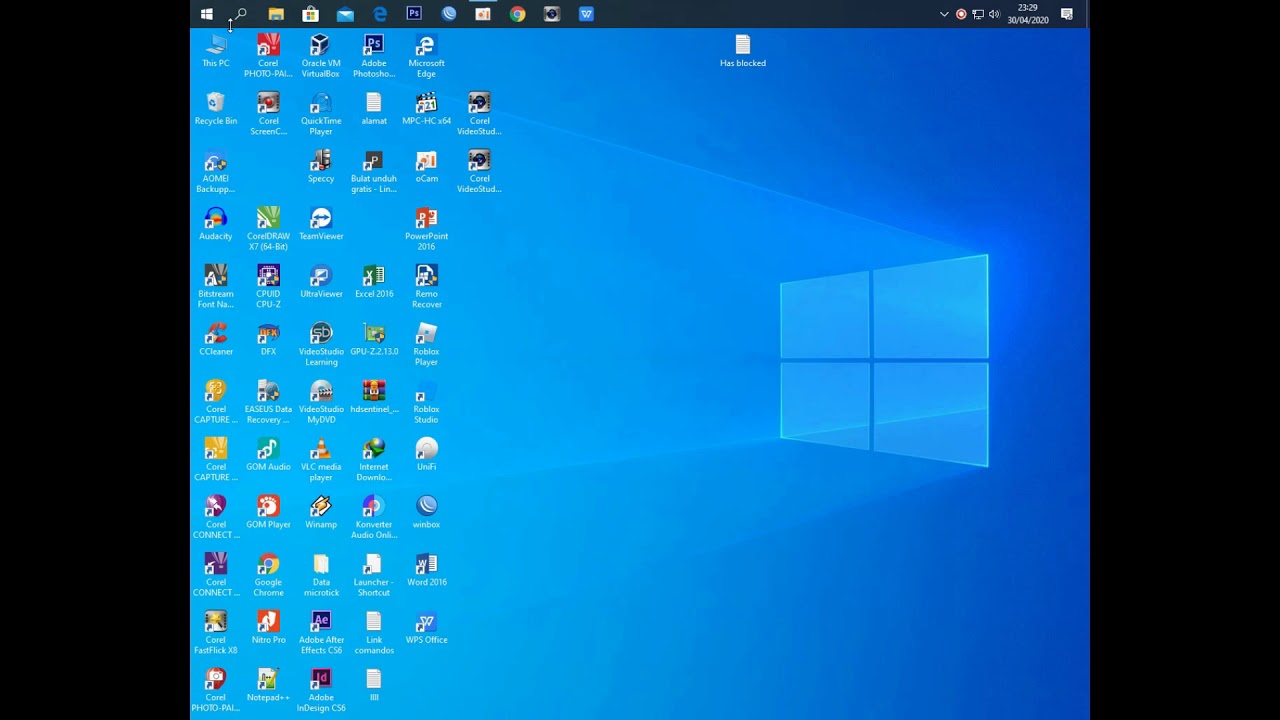Select GOM Player desktop icon
Viewport: 1280px width, 720px height.
coord(268,513)
